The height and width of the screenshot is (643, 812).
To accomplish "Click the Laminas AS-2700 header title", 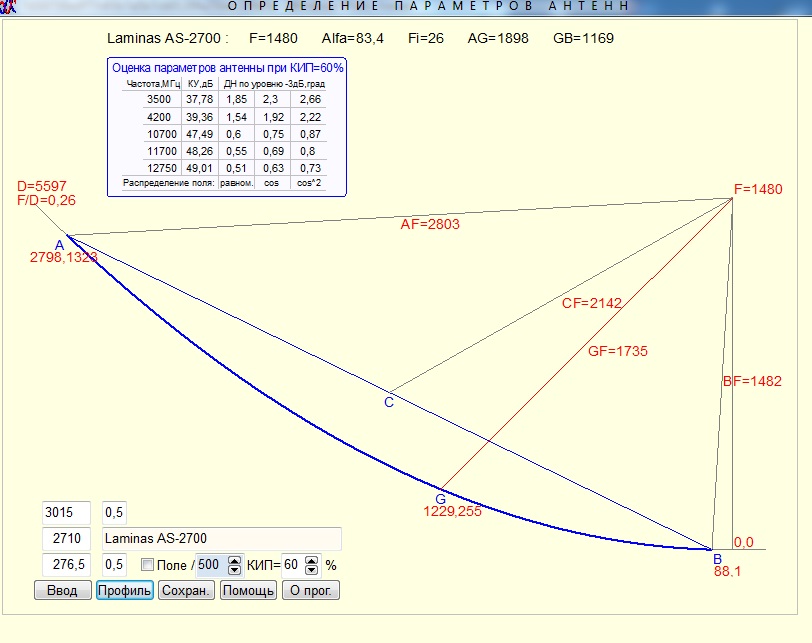I will [x=167, y=38].
